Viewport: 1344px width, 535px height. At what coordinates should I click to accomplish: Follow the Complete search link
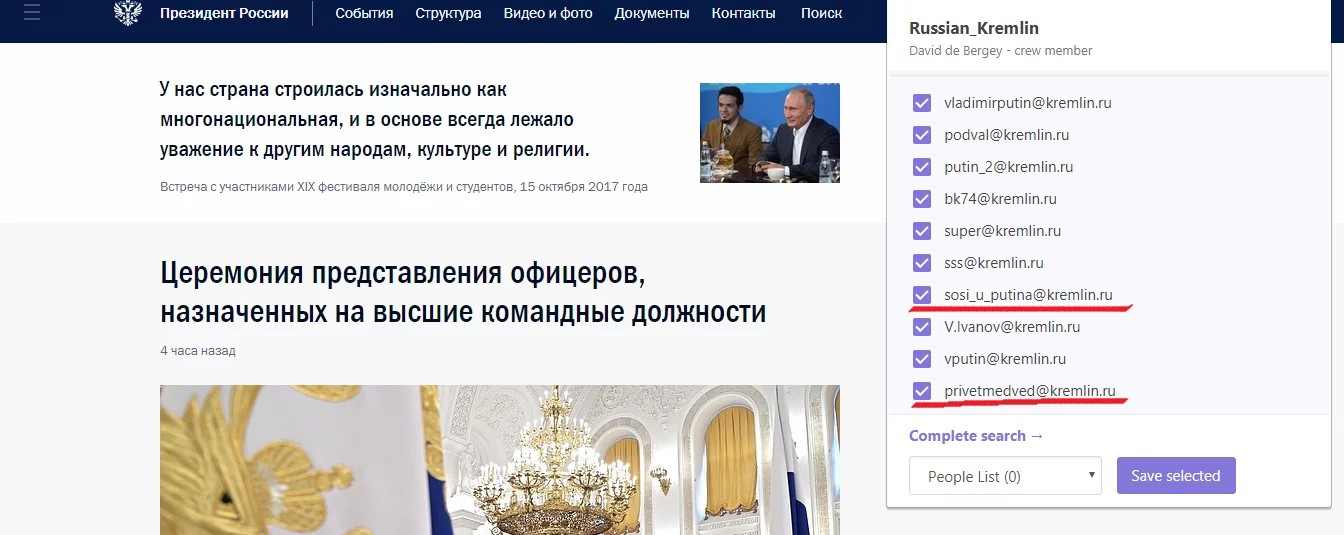pyautogui.click(x=976, y=436)
